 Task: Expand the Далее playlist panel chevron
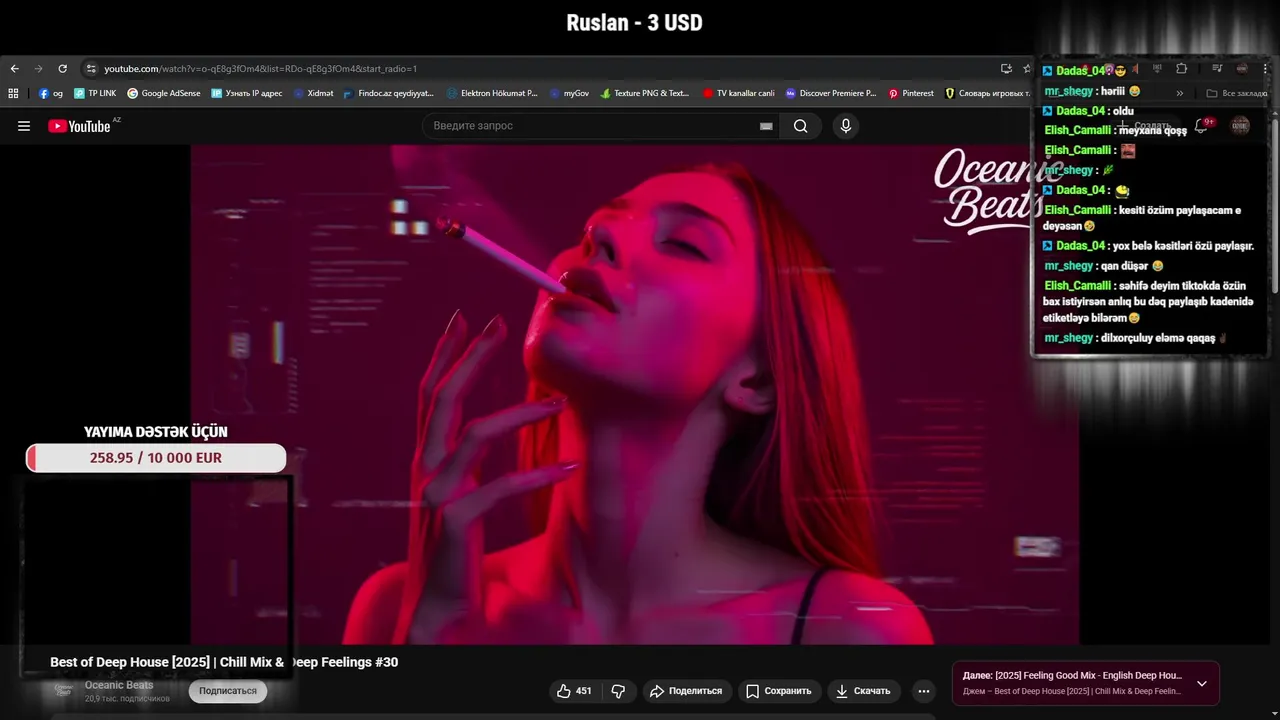click(x=1202, y=684)
